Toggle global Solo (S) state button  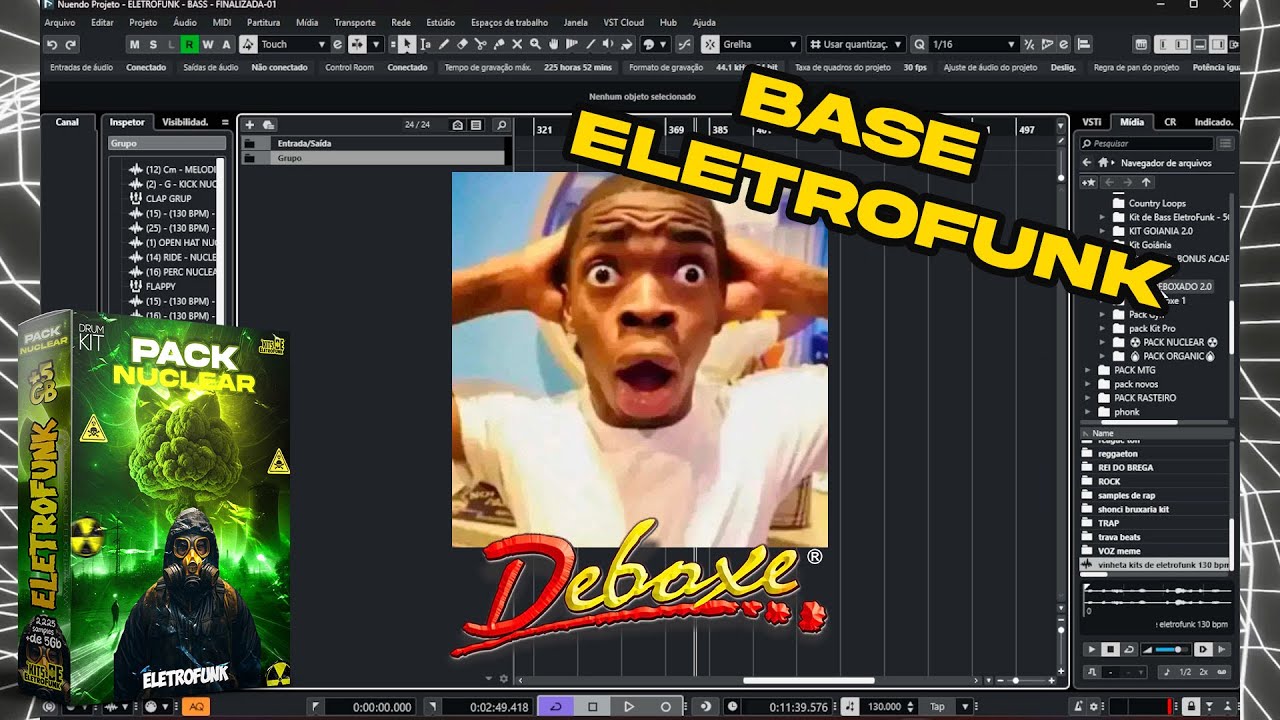coord(153,44)
